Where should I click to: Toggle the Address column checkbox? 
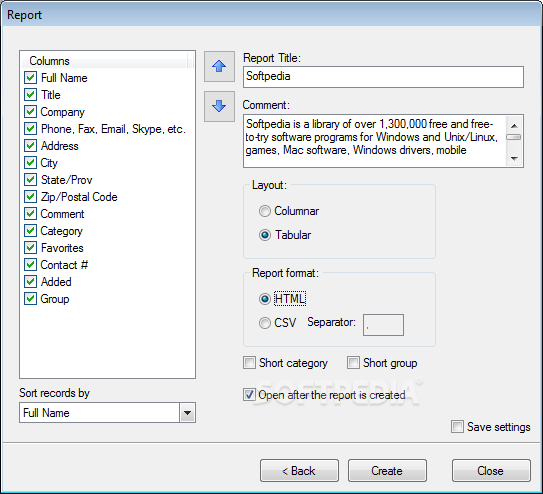[x=30, y=145]
